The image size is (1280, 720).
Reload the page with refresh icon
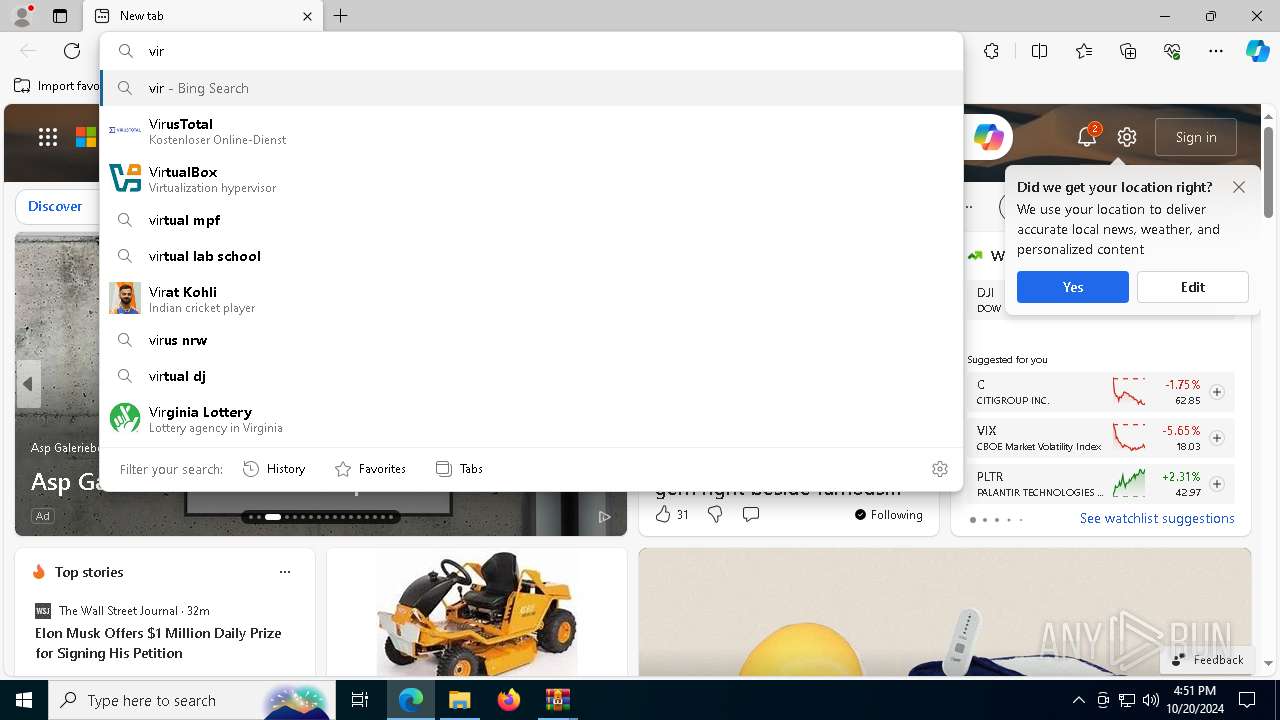(x=72, y=51)
